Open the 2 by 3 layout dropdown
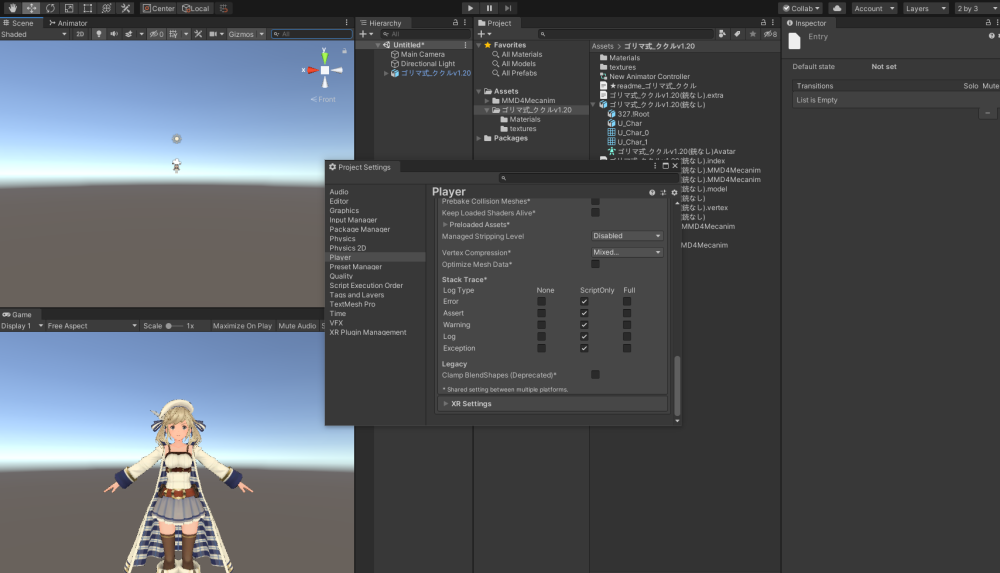1000x573 pixels. click(x=976, y=8)
